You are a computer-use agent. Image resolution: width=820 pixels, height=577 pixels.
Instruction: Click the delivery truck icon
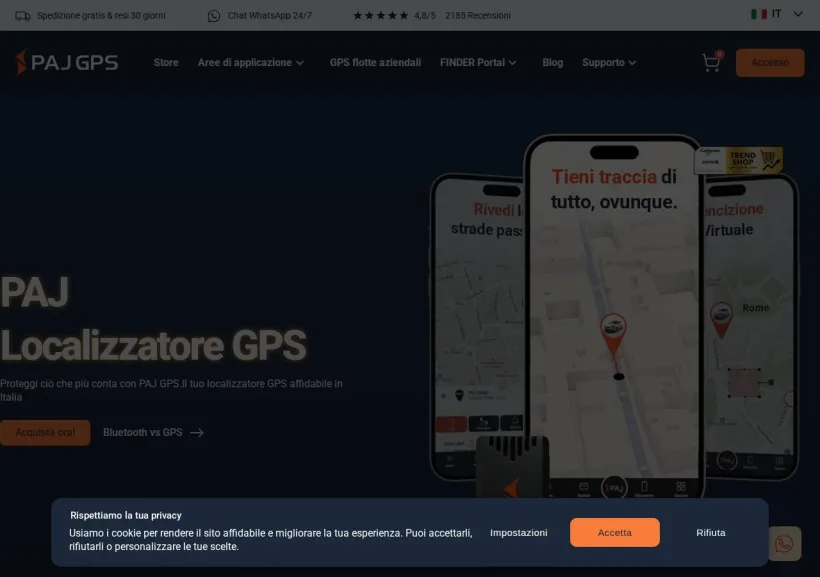tap(22, 16)
